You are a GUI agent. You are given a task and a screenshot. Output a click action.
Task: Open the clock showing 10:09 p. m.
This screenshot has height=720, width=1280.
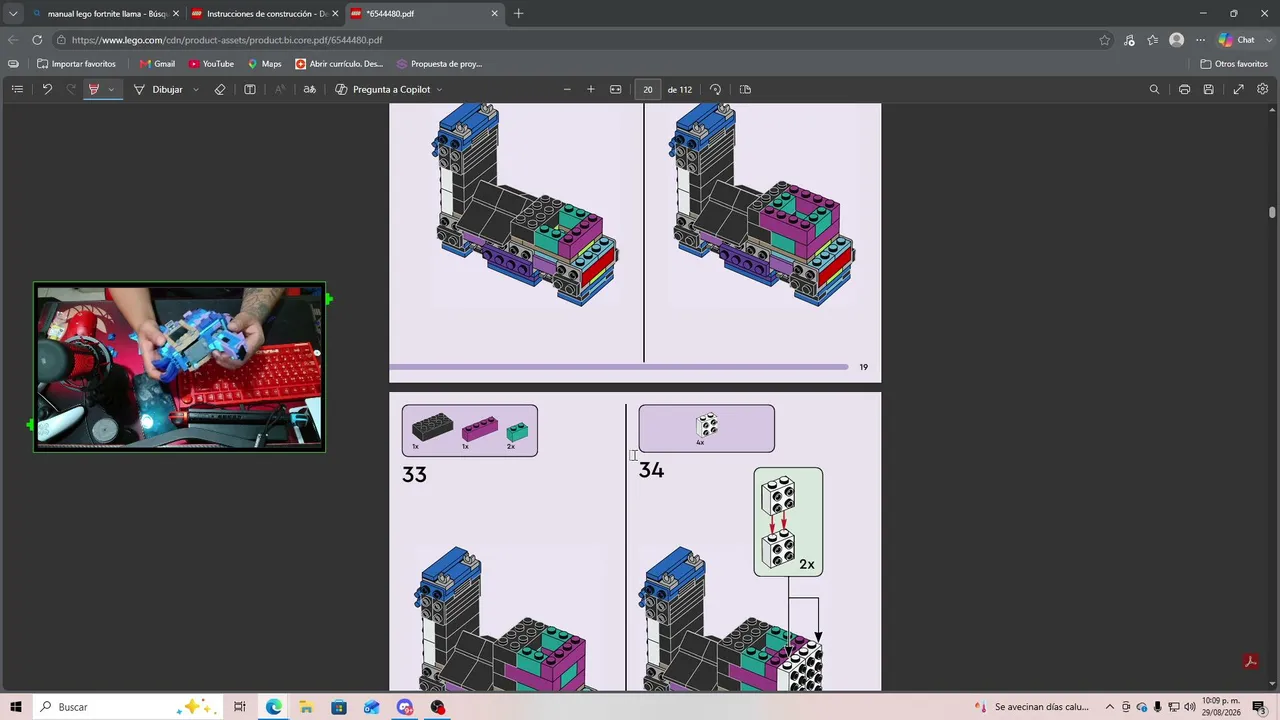(1221, 706)
